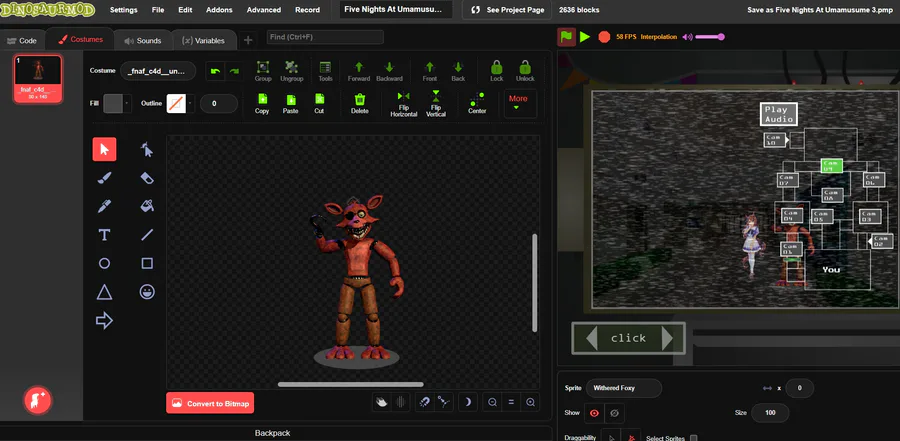Click the Redo arrow
Viewport: 900px width, 441px height.
coord(234,71)
